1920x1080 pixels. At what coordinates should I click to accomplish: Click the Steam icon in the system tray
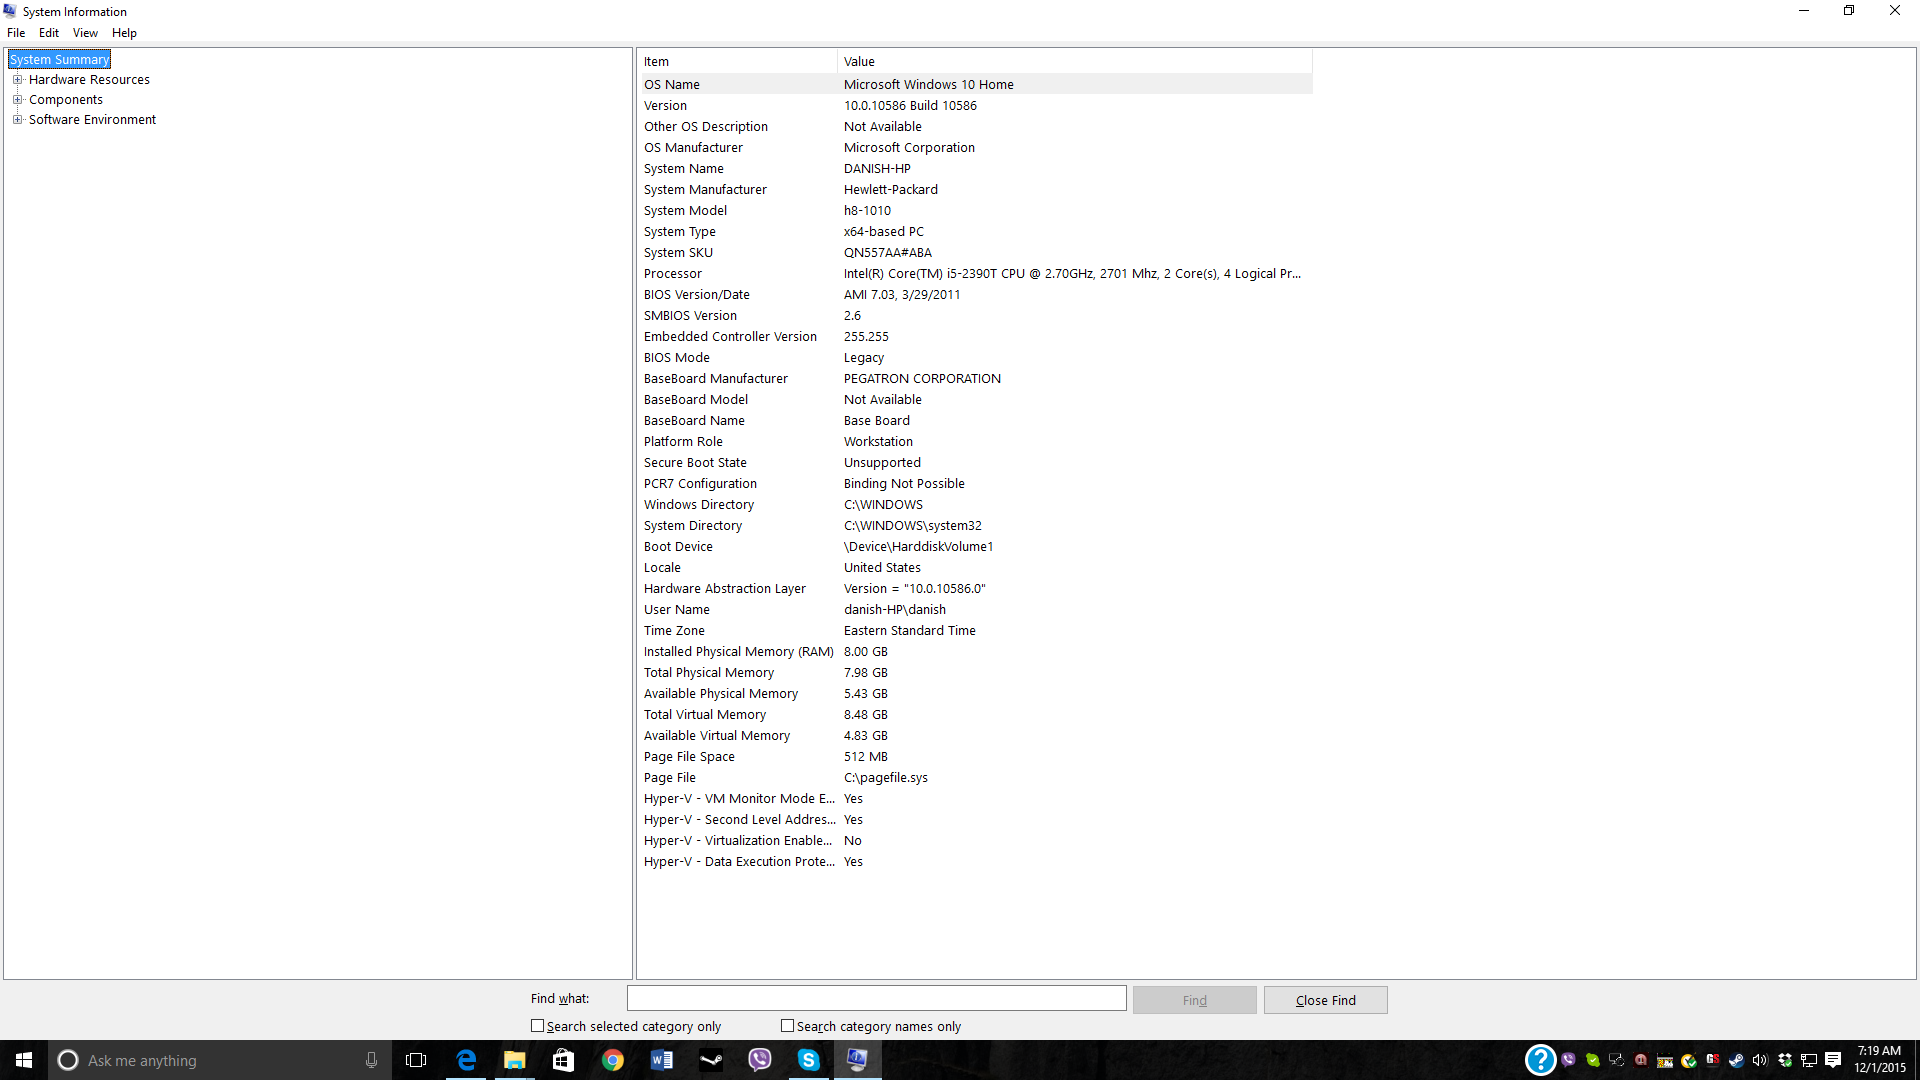[x=1736, y=1060]
